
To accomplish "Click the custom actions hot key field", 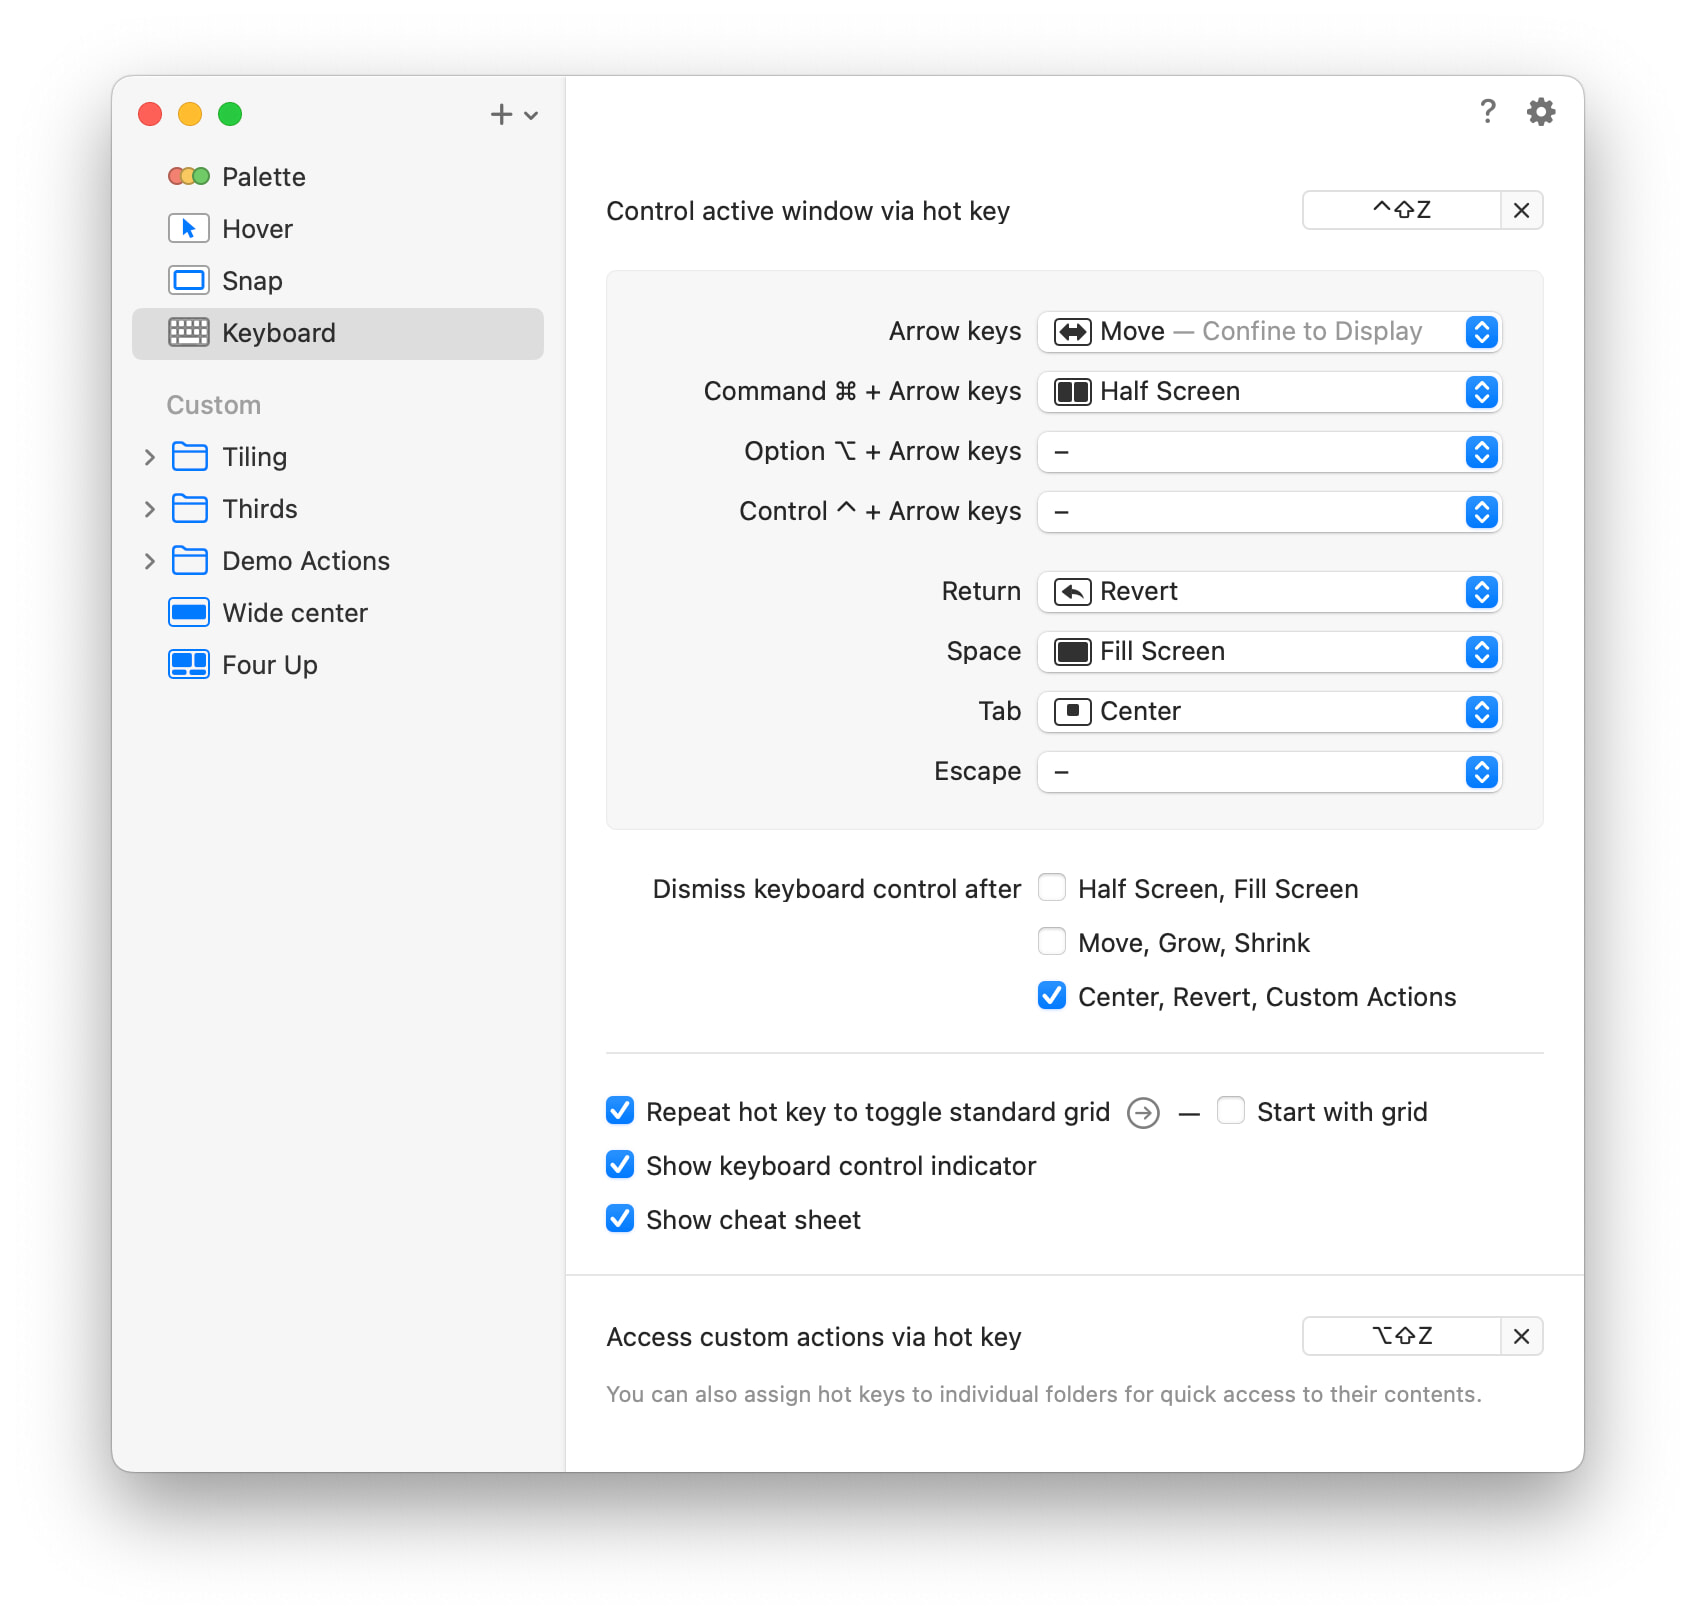I will tap(1401, 1336).
